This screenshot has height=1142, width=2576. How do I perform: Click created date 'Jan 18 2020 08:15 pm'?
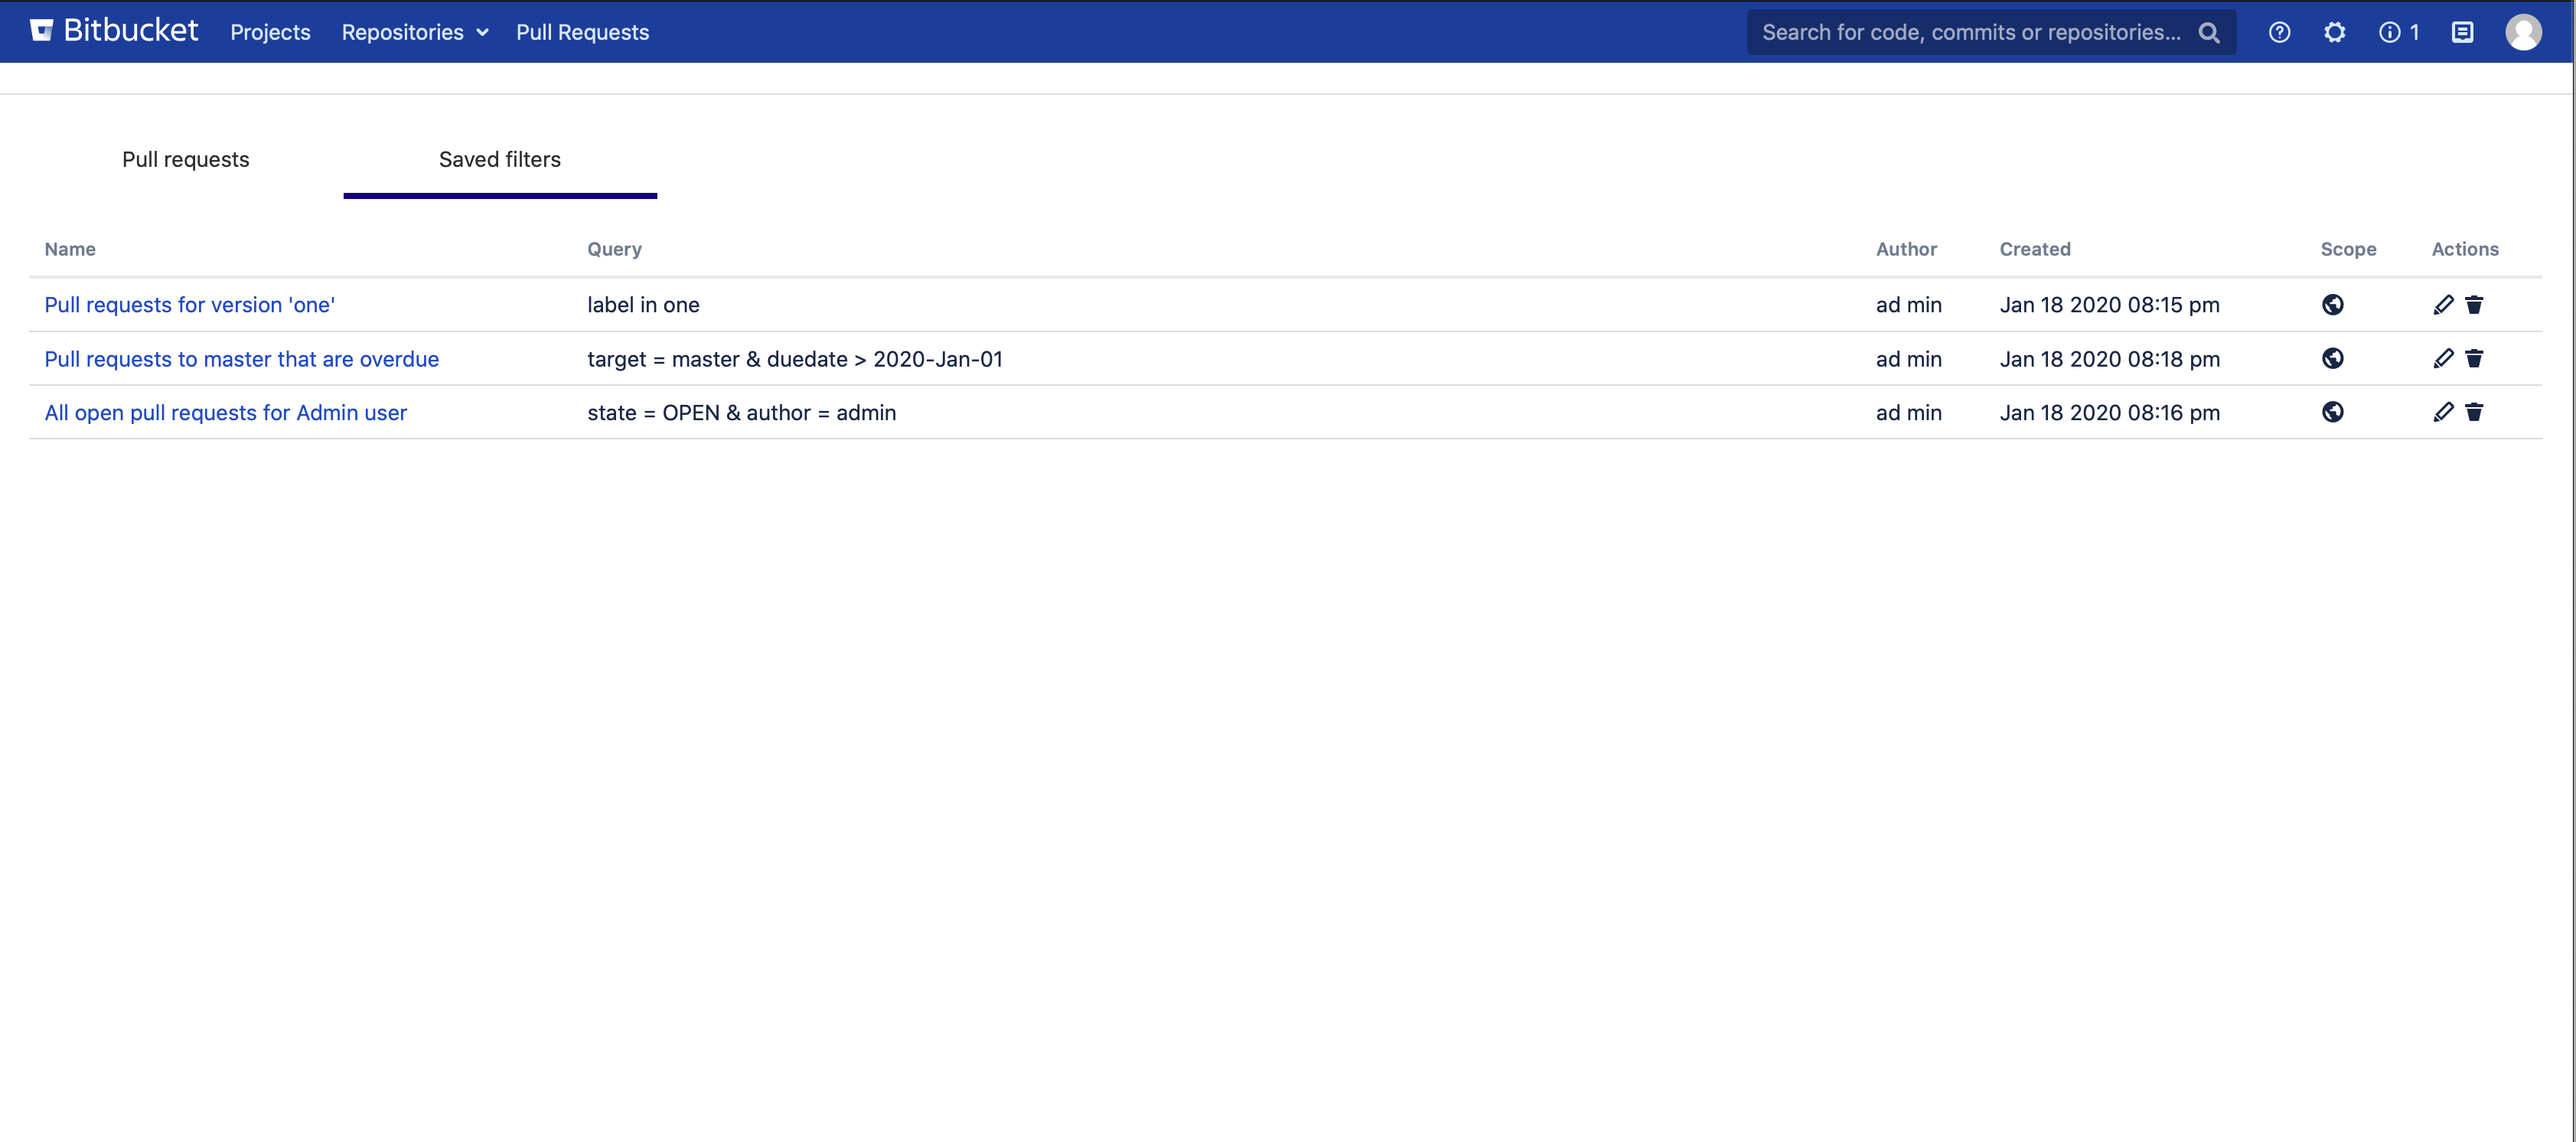coord(2110,305)
